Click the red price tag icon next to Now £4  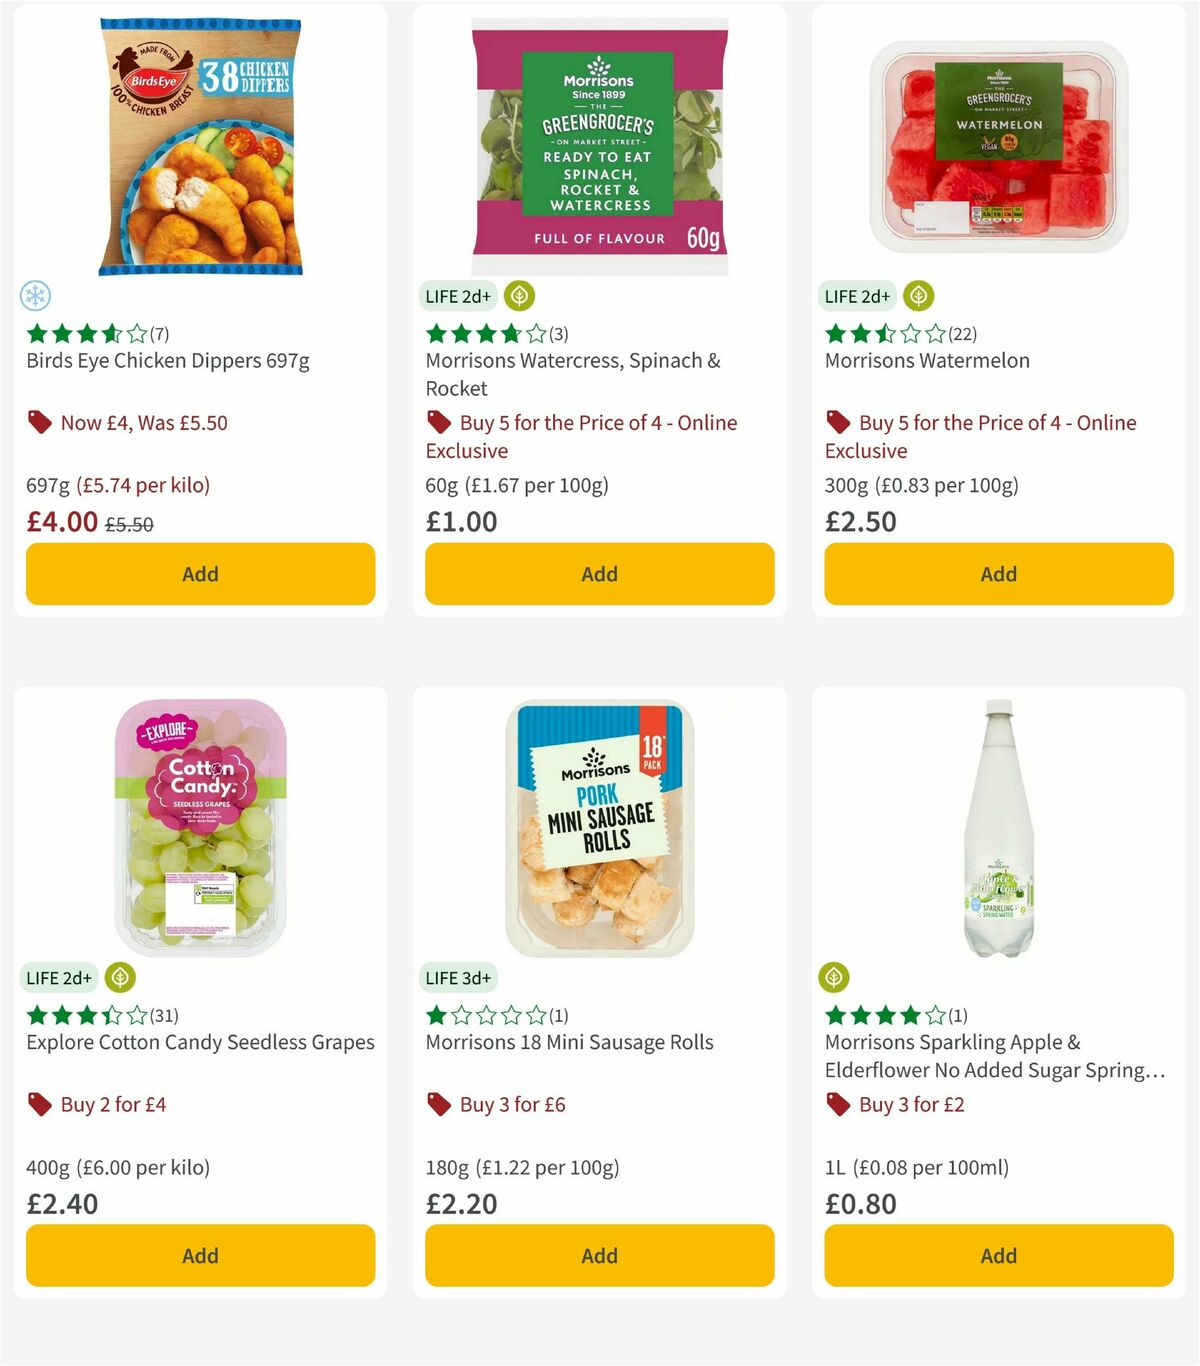tap(40, 423)
